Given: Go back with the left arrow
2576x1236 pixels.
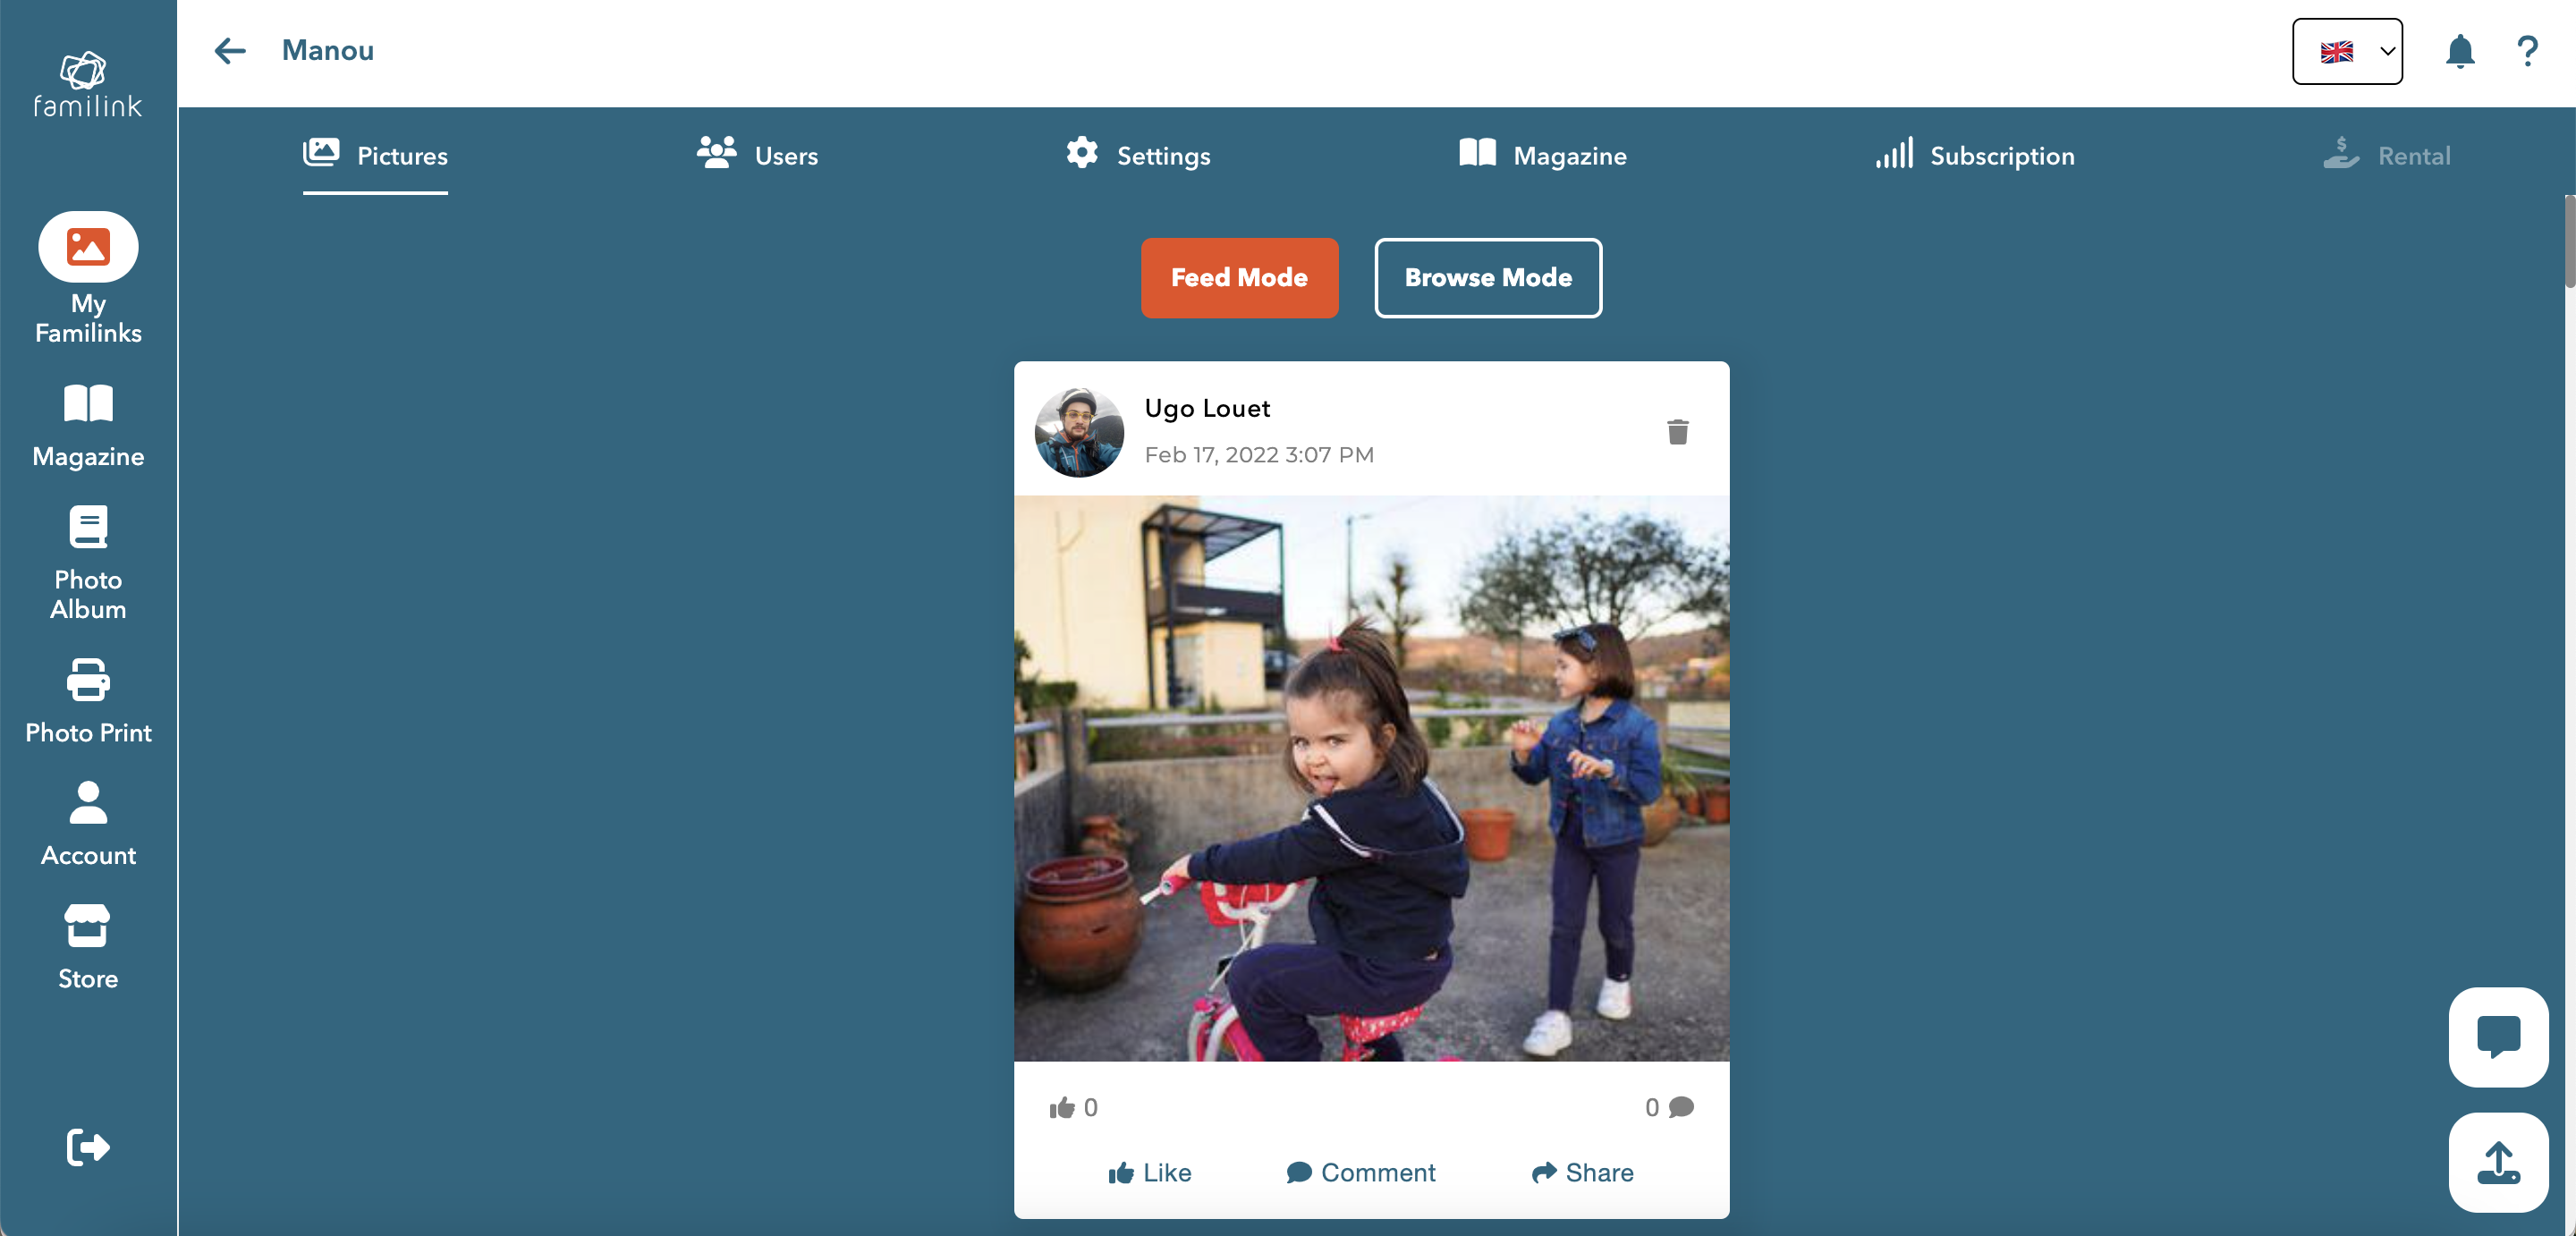Looking at the screenshot, I should coord(230,51).
